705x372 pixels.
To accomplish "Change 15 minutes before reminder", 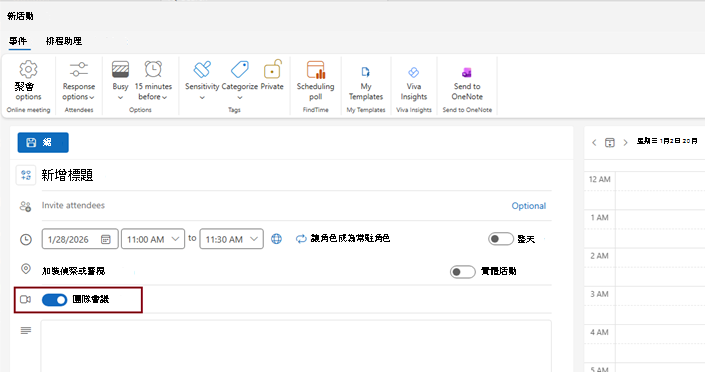I will [x=153, y=81].
